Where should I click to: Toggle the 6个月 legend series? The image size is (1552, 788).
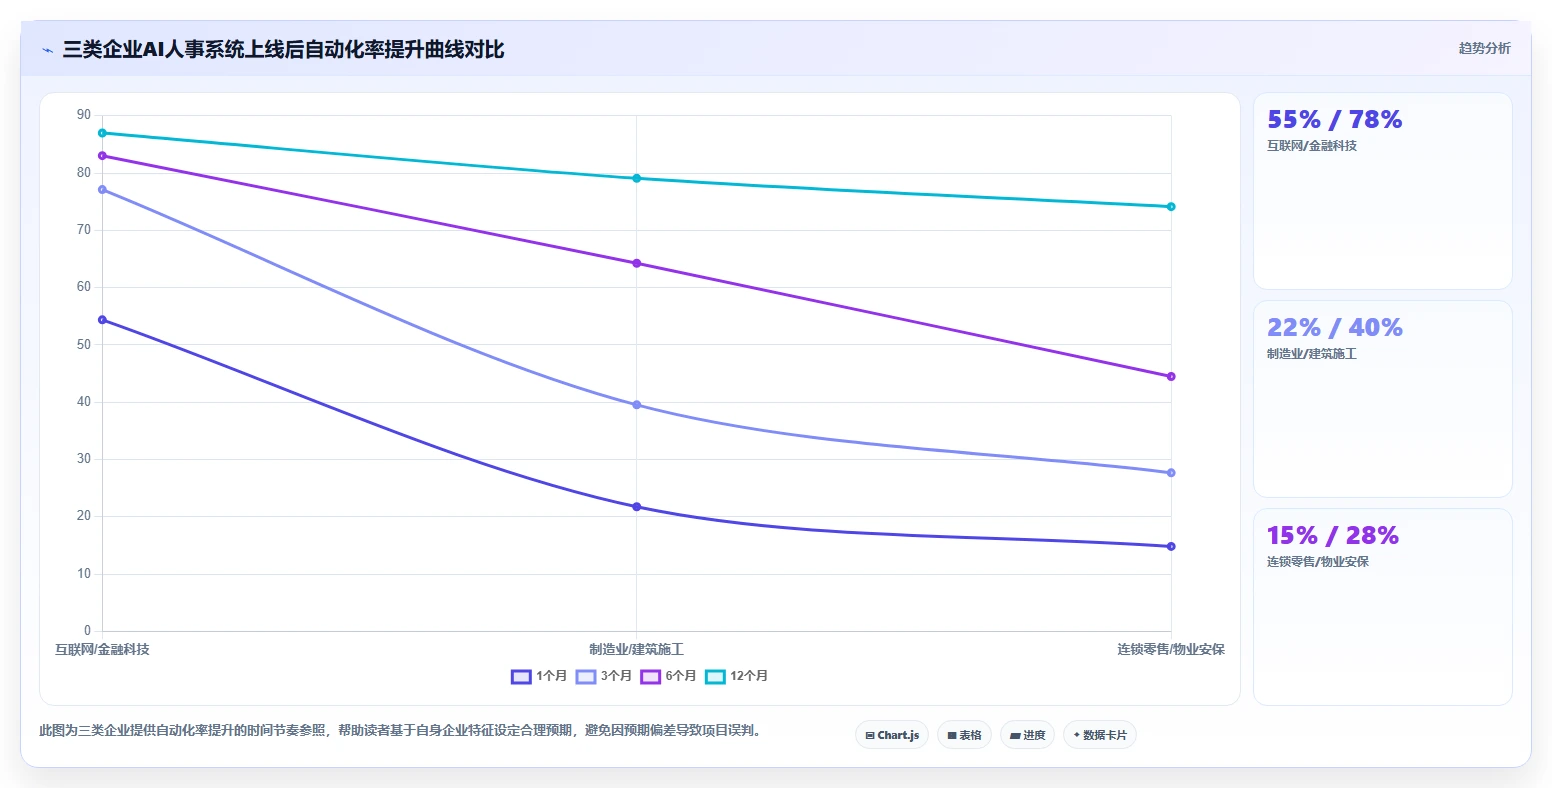[669, 677]
